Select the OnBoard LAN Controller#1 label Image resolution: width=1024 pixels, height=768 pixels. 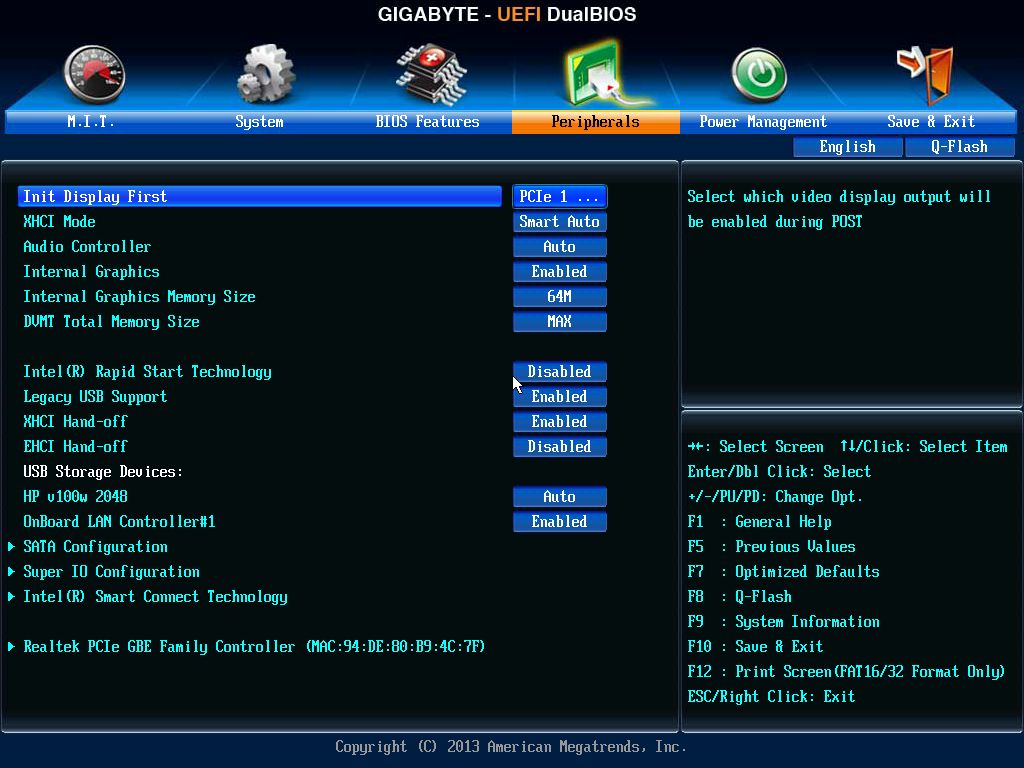(x=120, y=521)
